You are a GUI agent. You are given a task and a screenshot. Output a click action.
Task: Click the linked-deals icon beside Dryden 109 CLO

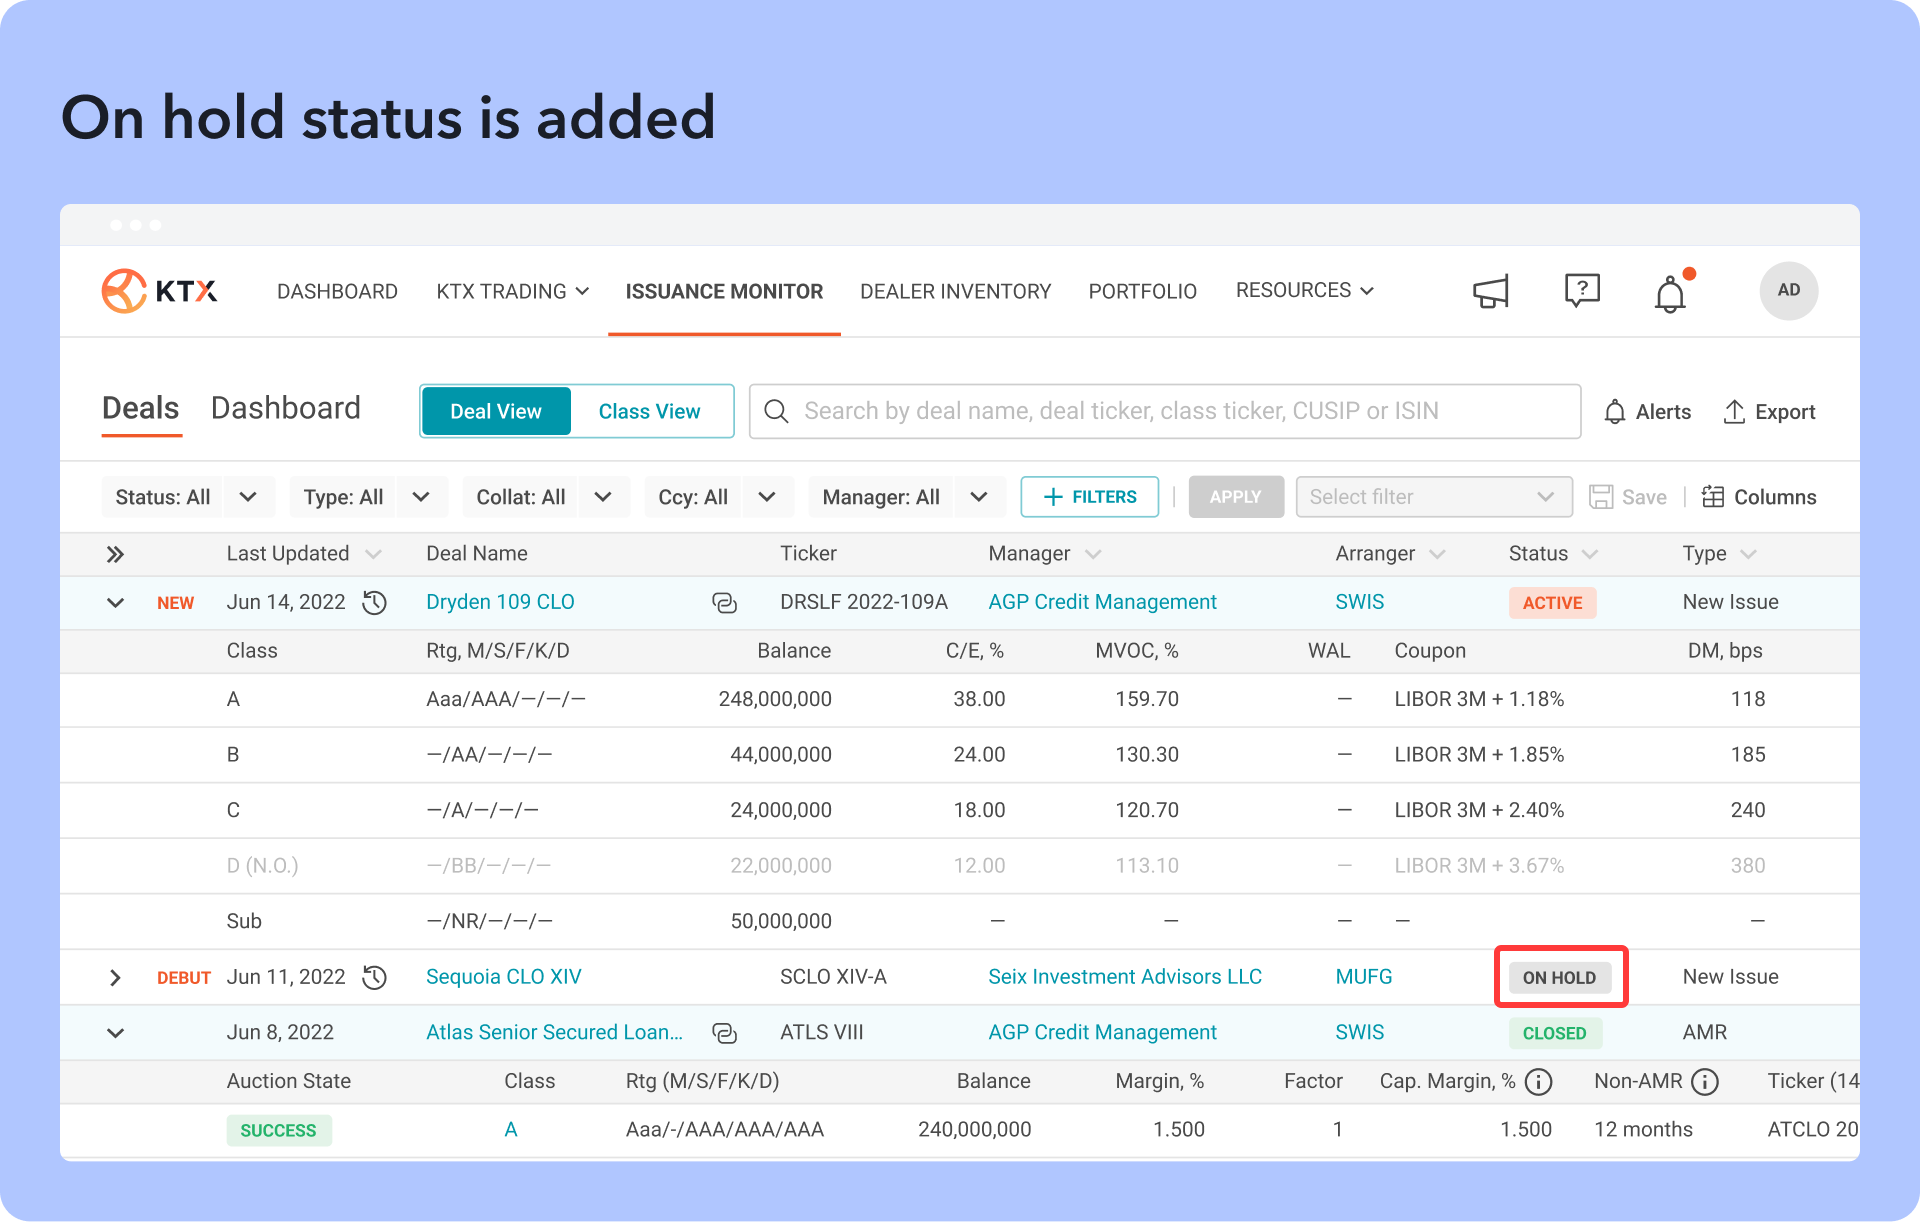click(x=724, y=602)
